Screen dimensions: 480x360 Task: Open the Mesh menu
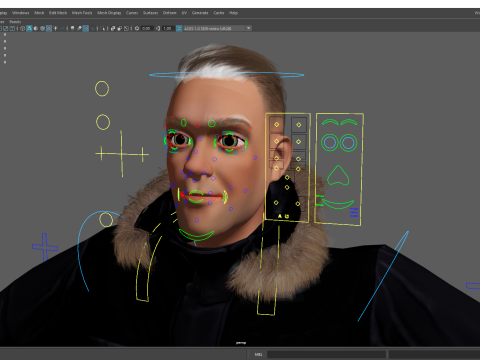tap(39, 13)
